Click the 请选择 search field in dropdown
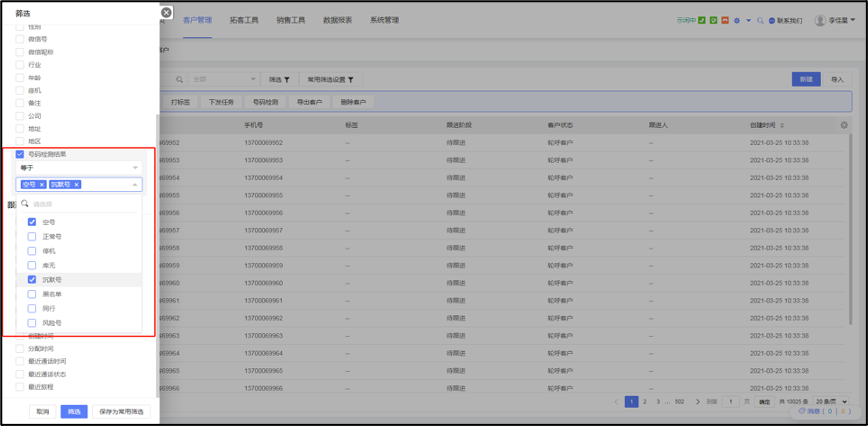This screenshot has width=868, height=427. point(79,204)
